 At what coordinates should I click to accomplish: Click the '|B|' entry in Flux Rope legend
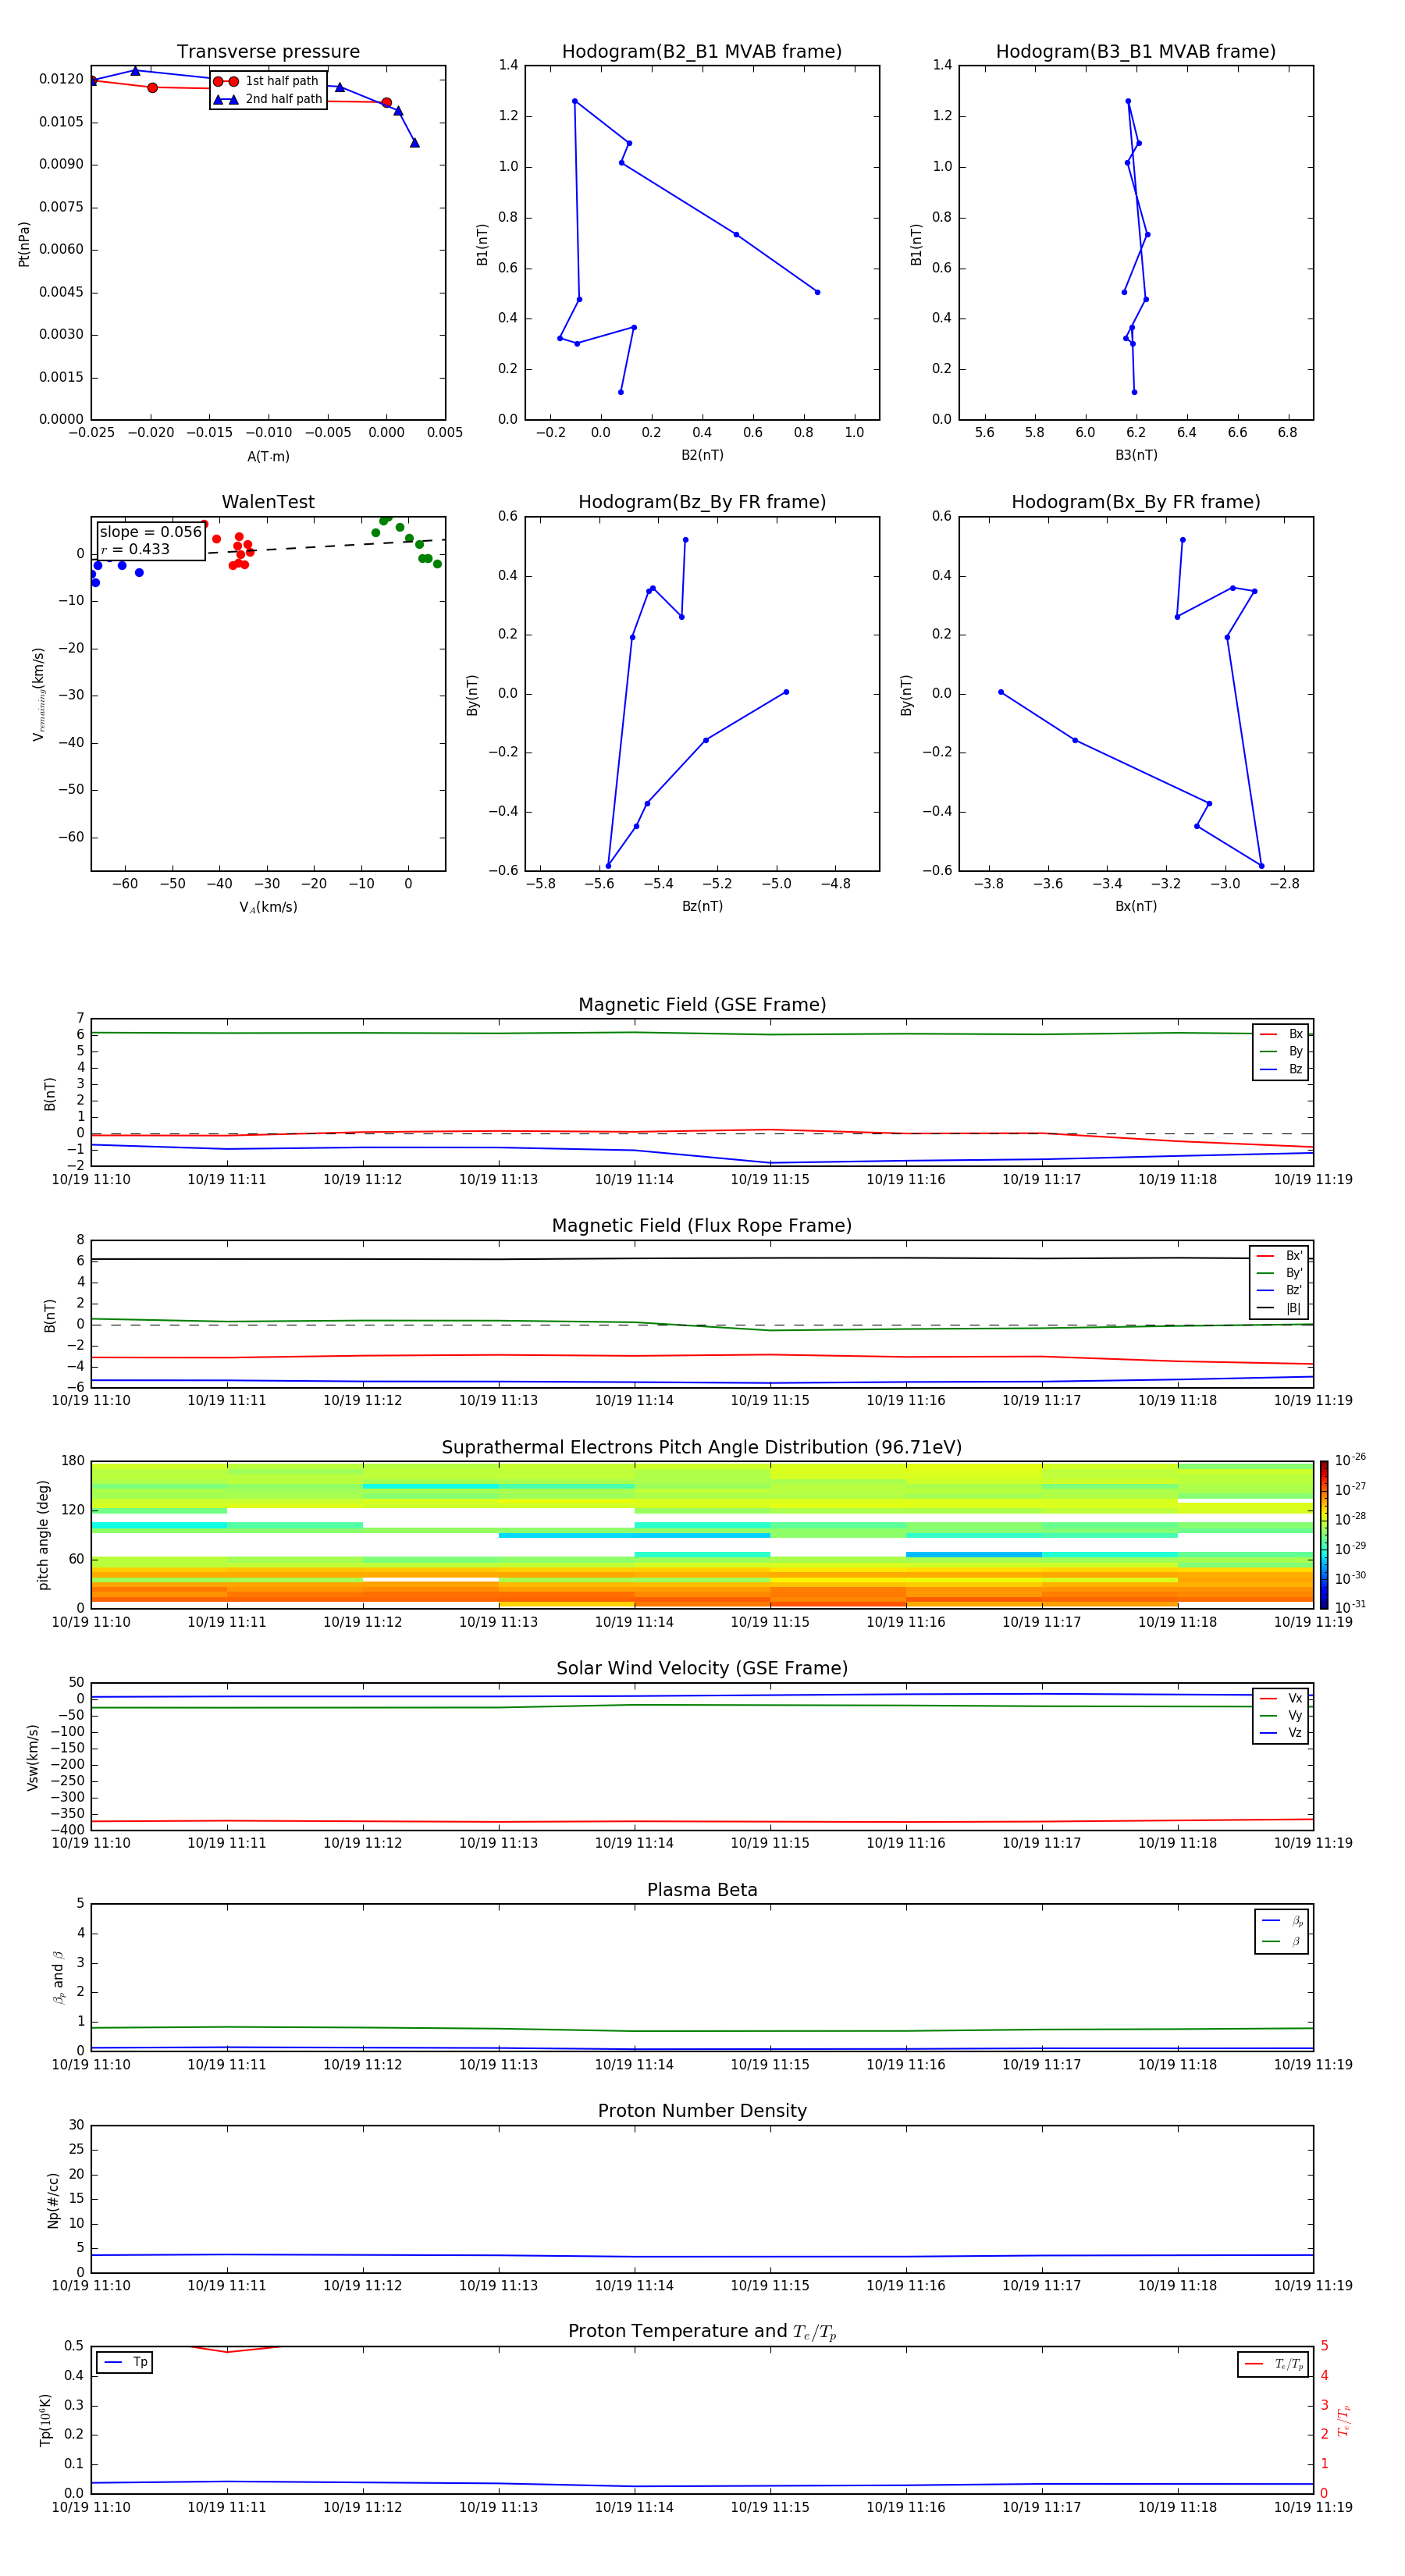[x=1279, y=1309]
